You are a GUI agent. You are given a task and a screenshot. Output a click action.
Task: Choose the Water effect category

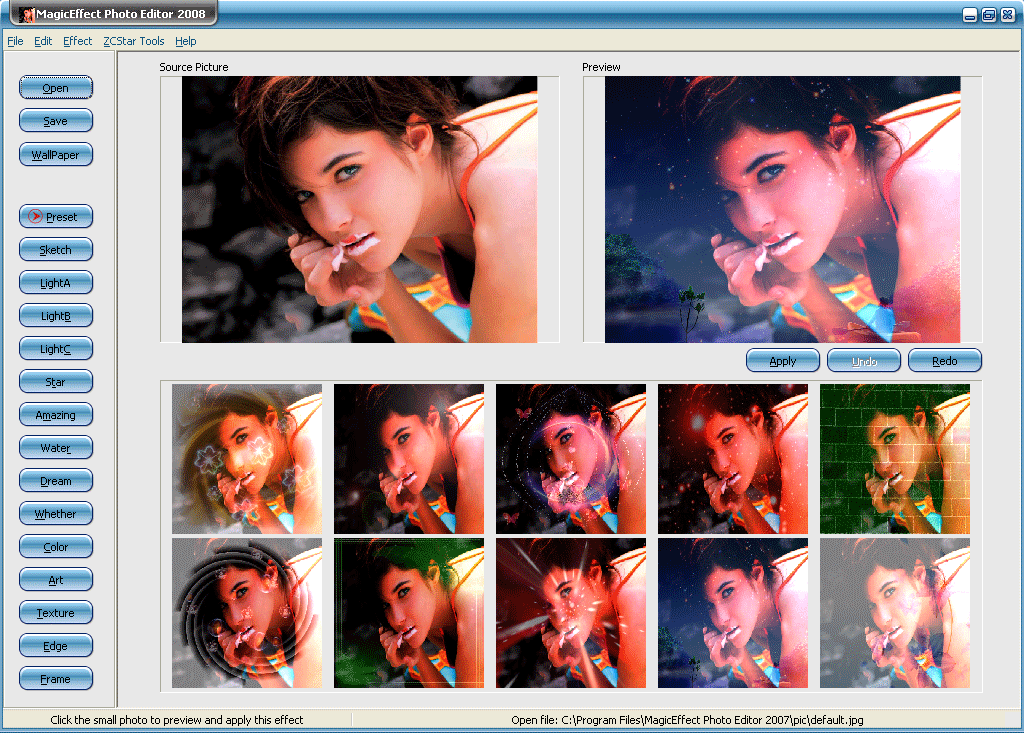(56, 448)
